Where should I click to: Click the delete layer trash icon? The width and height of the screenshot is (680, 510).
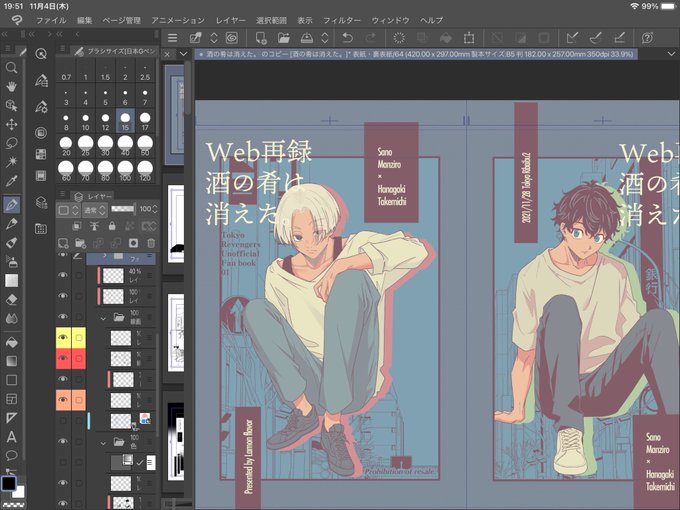150,243
